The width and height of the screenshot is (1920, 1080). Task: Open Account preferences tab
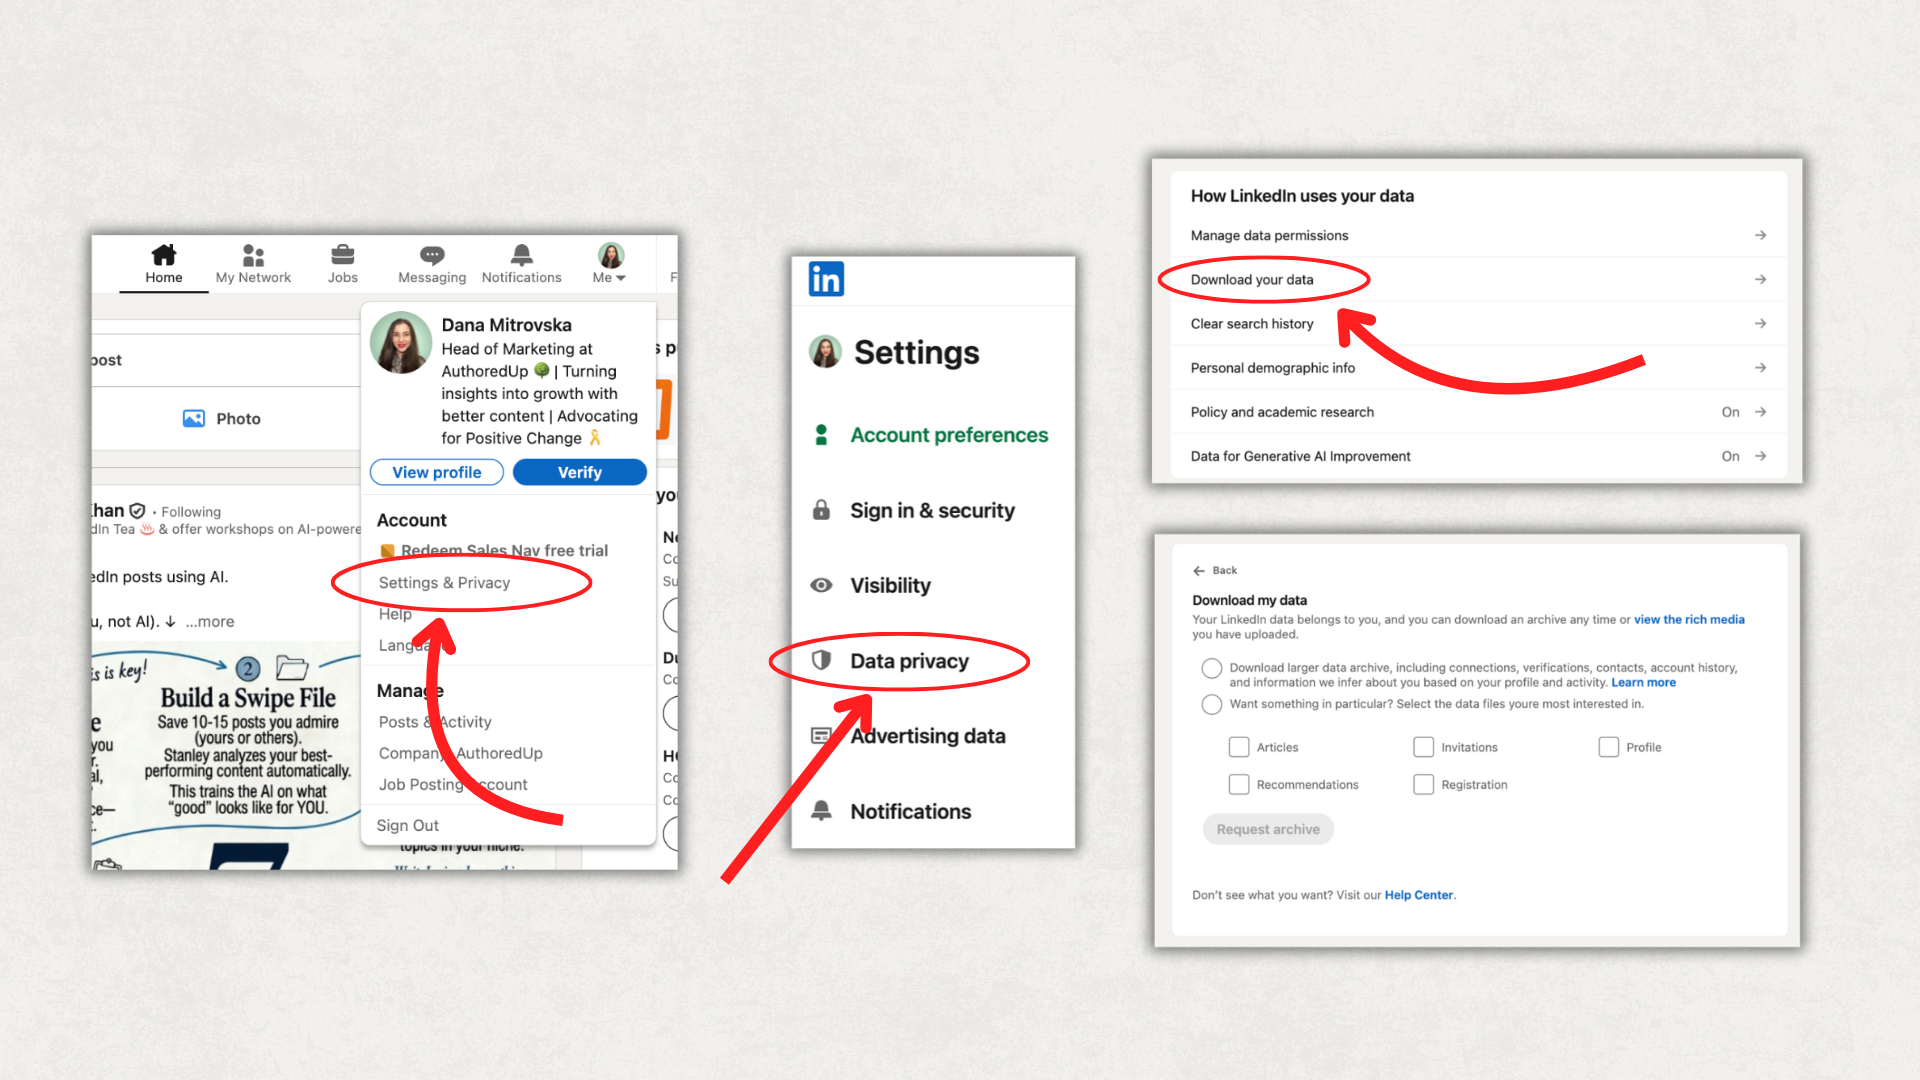tap(949, 435)
